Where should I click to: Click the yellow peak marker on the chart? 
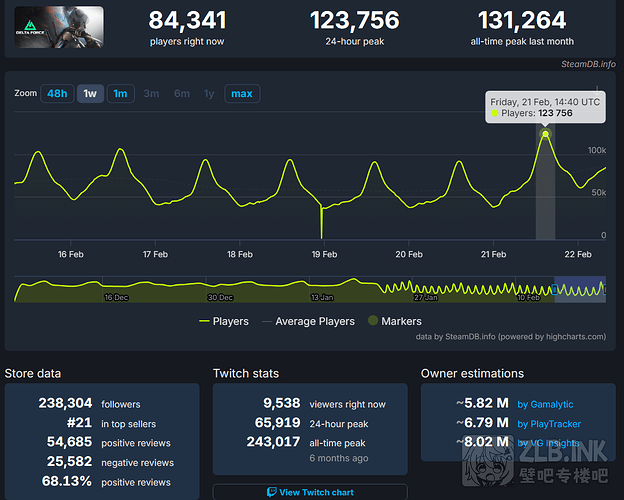coord(545,133)
